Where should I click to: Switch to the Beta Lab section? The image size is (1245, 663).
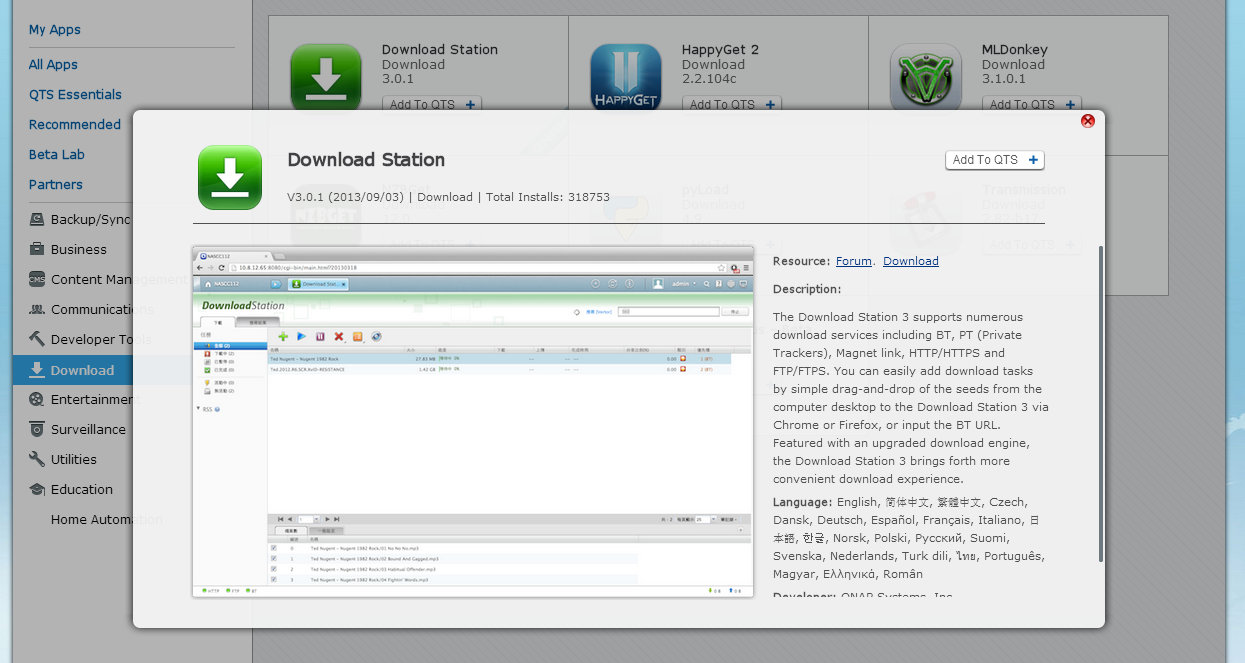point(57,155)
